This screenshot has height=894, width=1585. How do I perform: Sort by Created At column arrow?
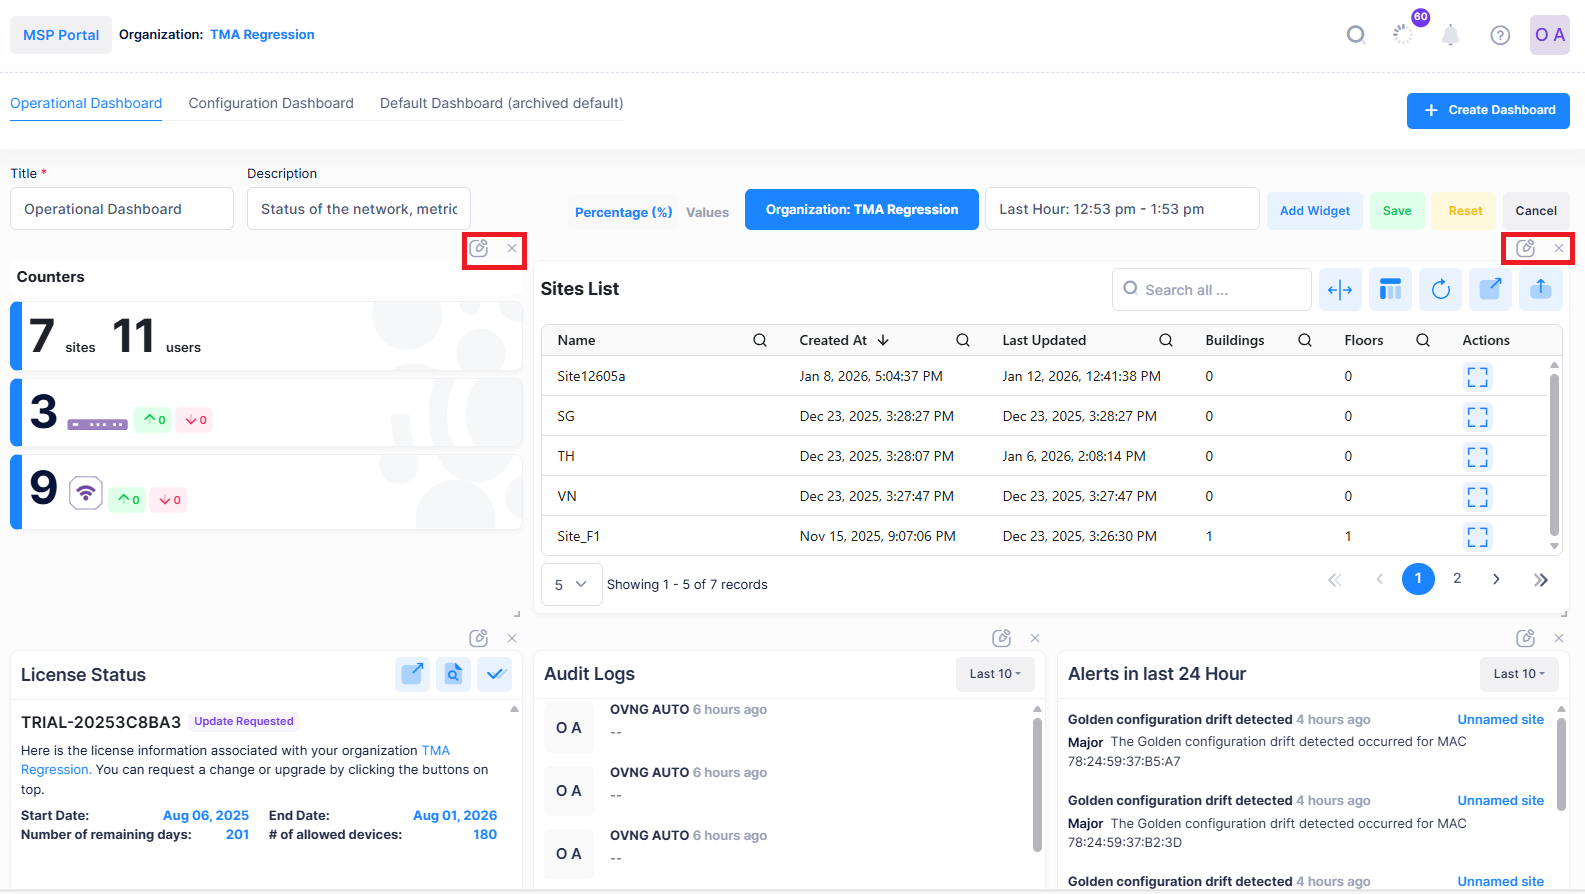click(883, 341)
